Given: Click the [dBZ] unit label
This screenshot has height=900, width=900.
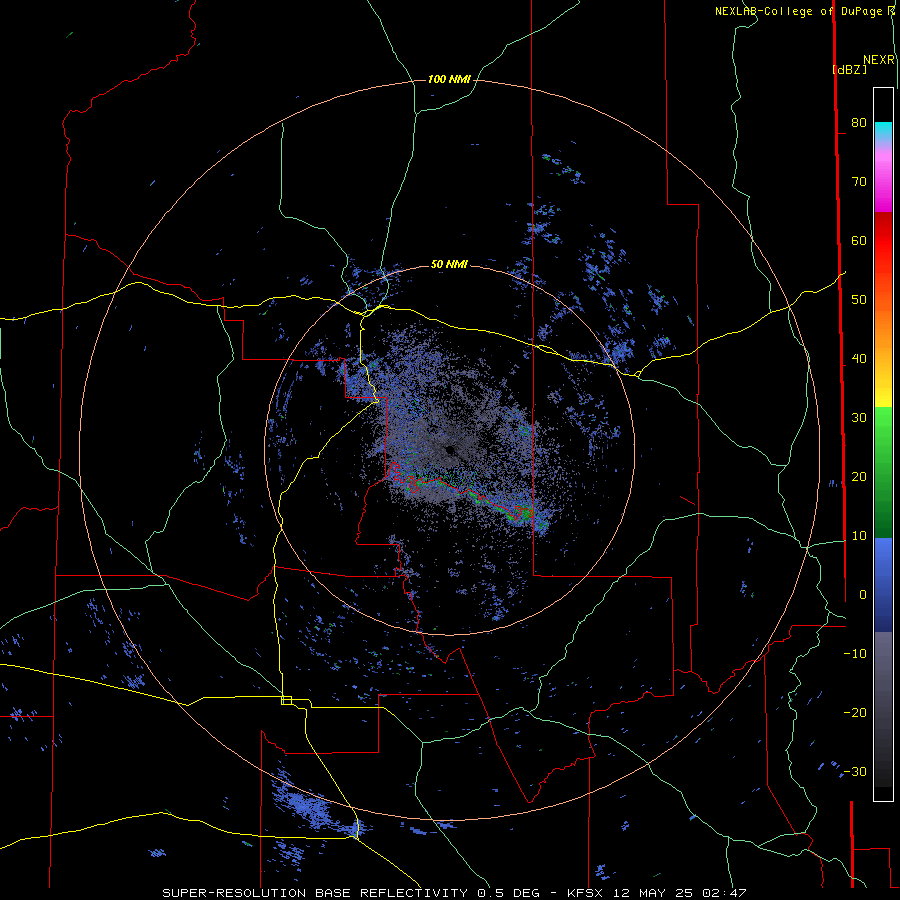Looking at the screenshot, I should (x=849, y=69).
